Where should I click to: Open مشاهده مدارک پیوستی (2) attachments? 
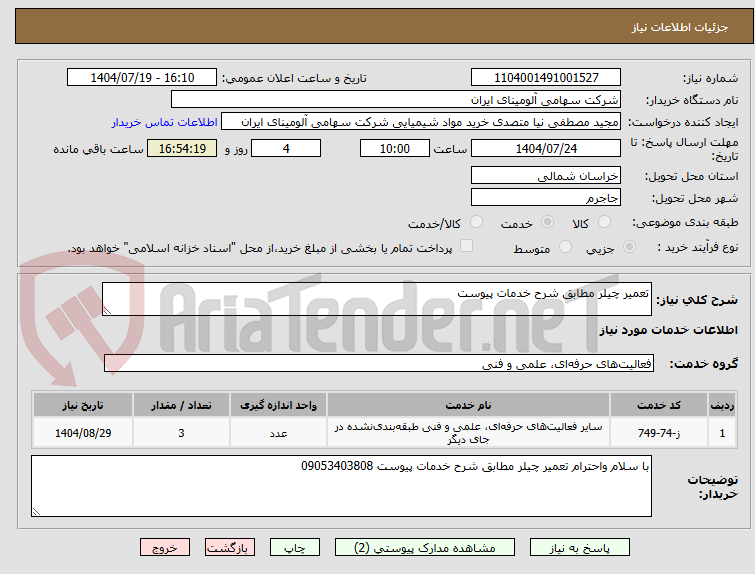(425, 548)
